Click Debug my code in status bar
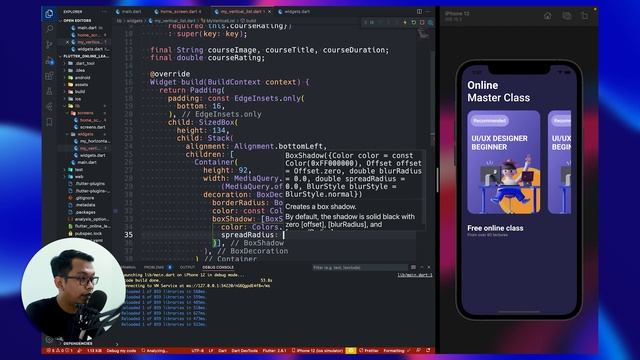Screen dimensions: 640x360 pos(121,351)
